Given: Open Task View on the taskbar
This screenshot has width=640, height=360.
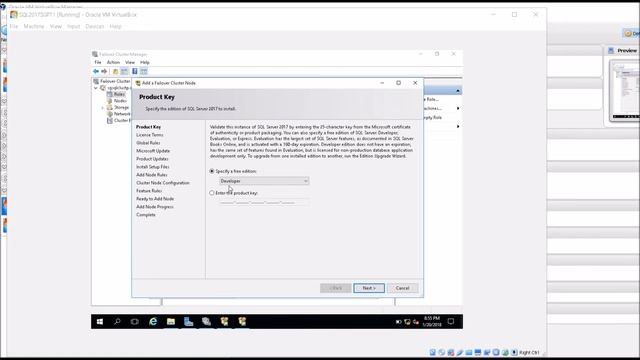Looking at the screenshot, I should pos(135,322).
